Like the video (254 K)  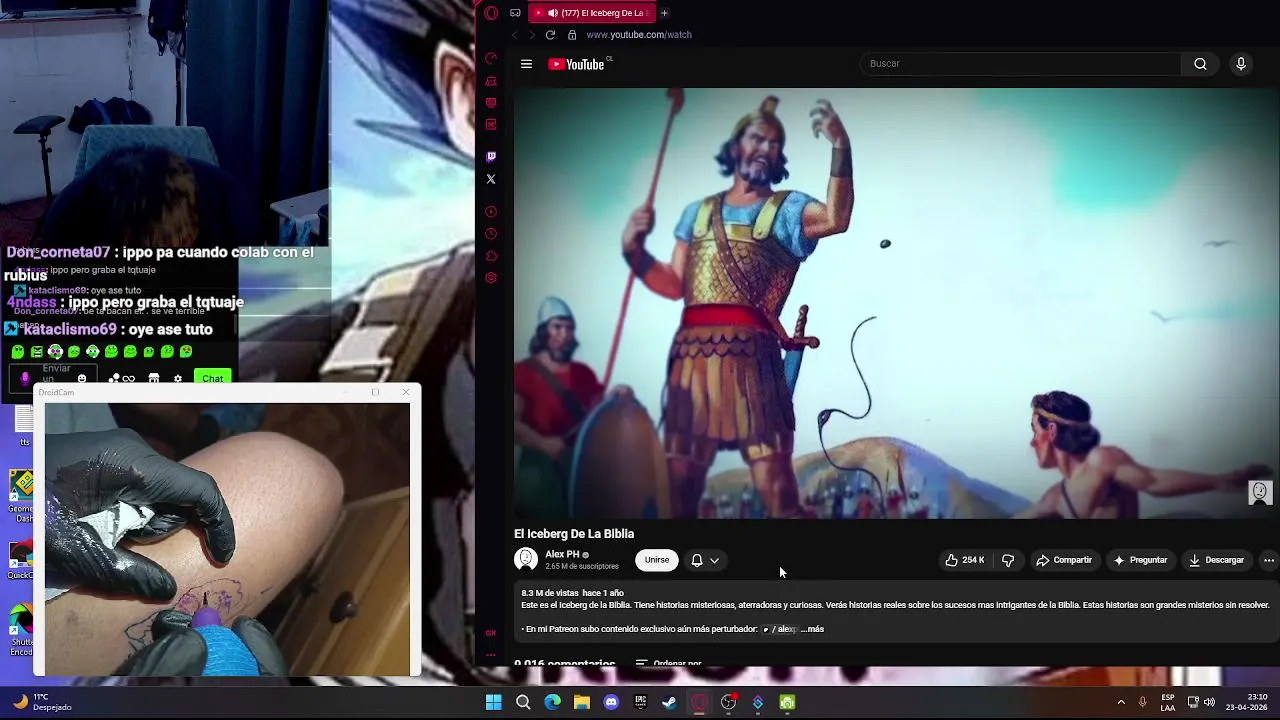965,560
